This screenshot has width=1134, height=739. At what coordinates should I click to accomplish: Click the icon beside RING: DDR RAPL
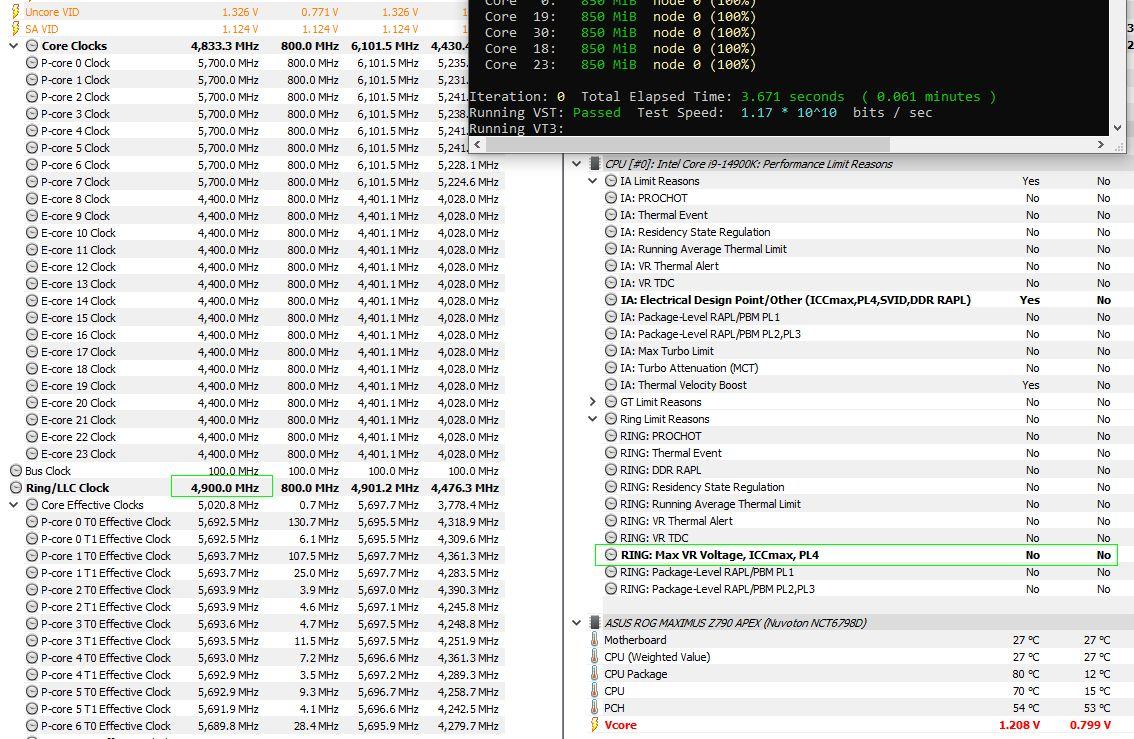pyautogui.click(x=611, y=470)
